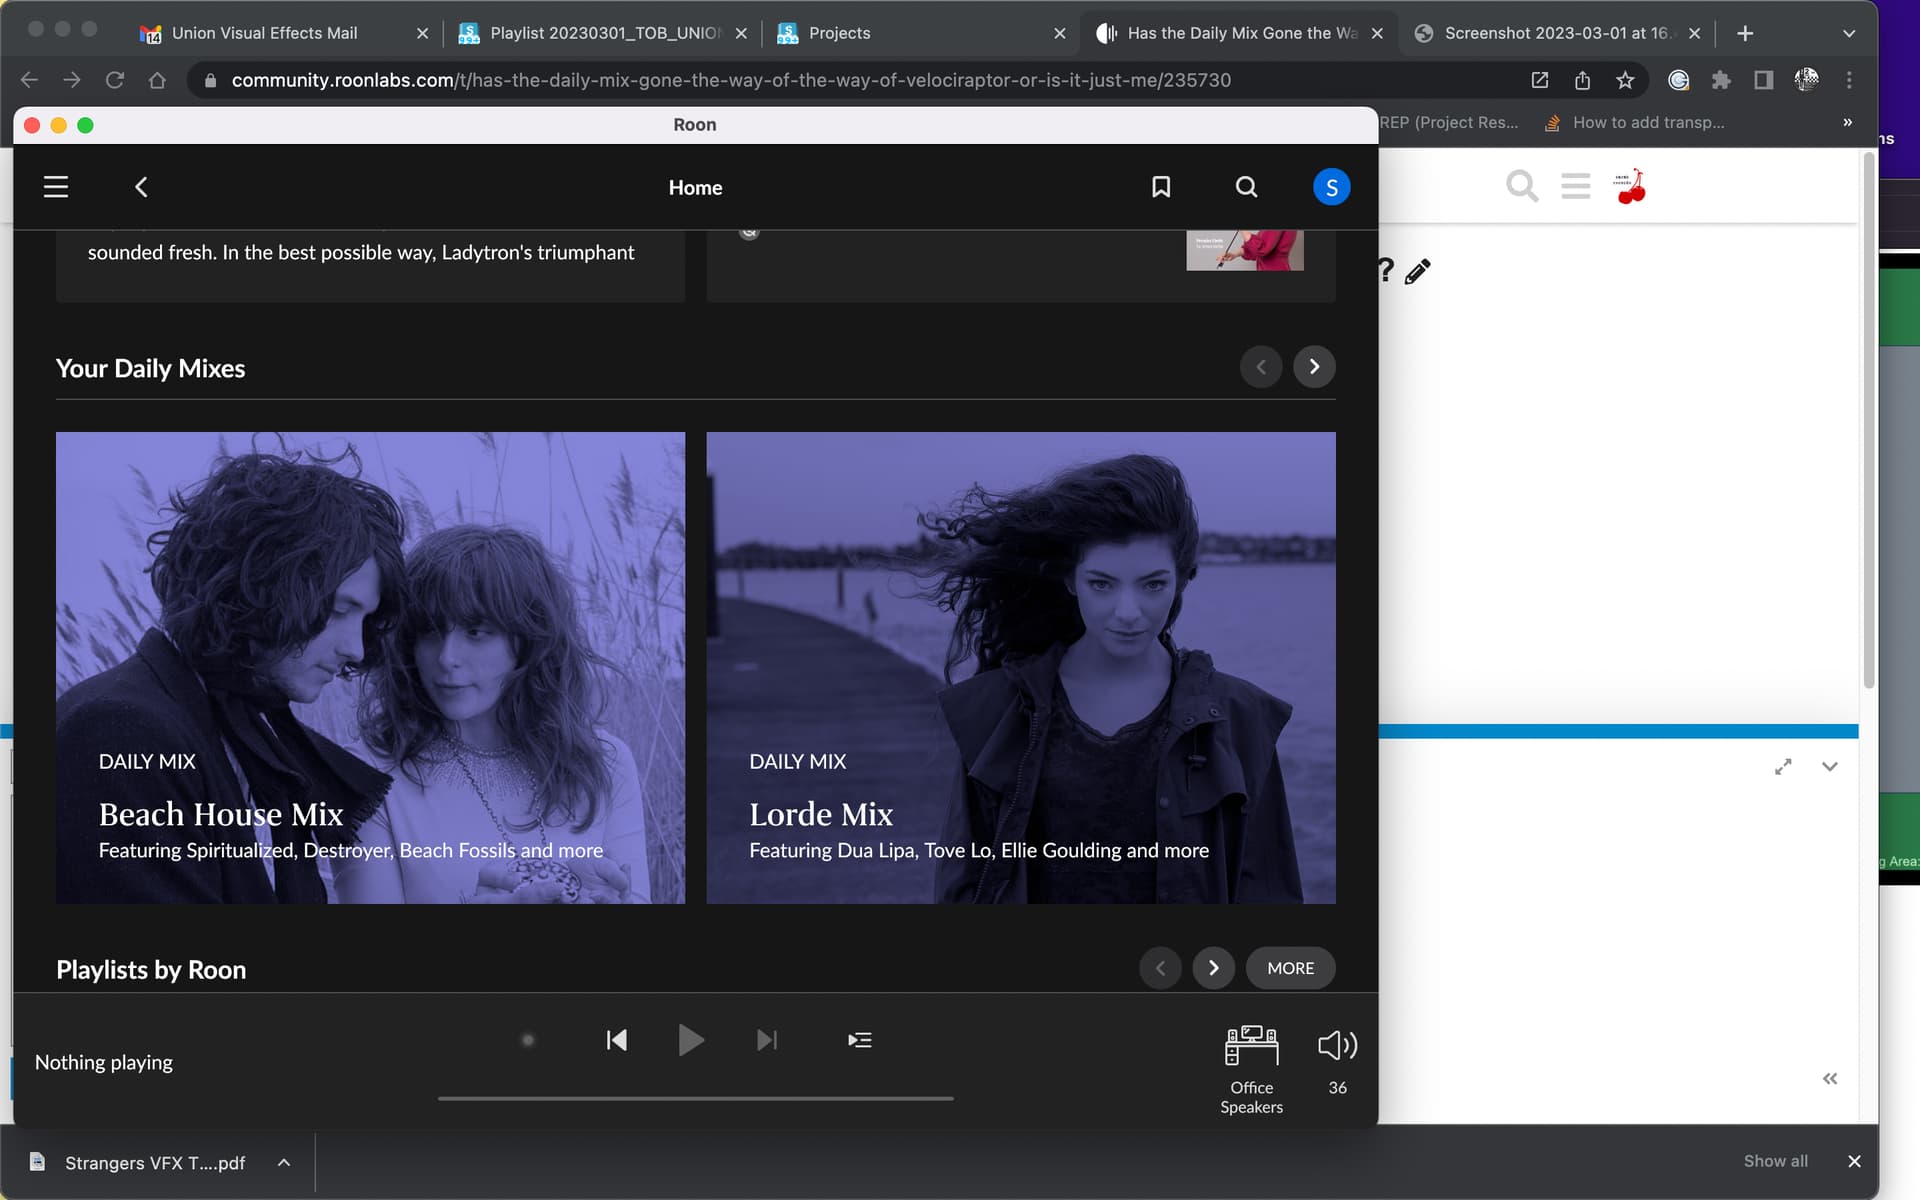Go back using Roon back arrow
The width and height of the screenshot is (1920, 1200).
(x=141, y=187)
